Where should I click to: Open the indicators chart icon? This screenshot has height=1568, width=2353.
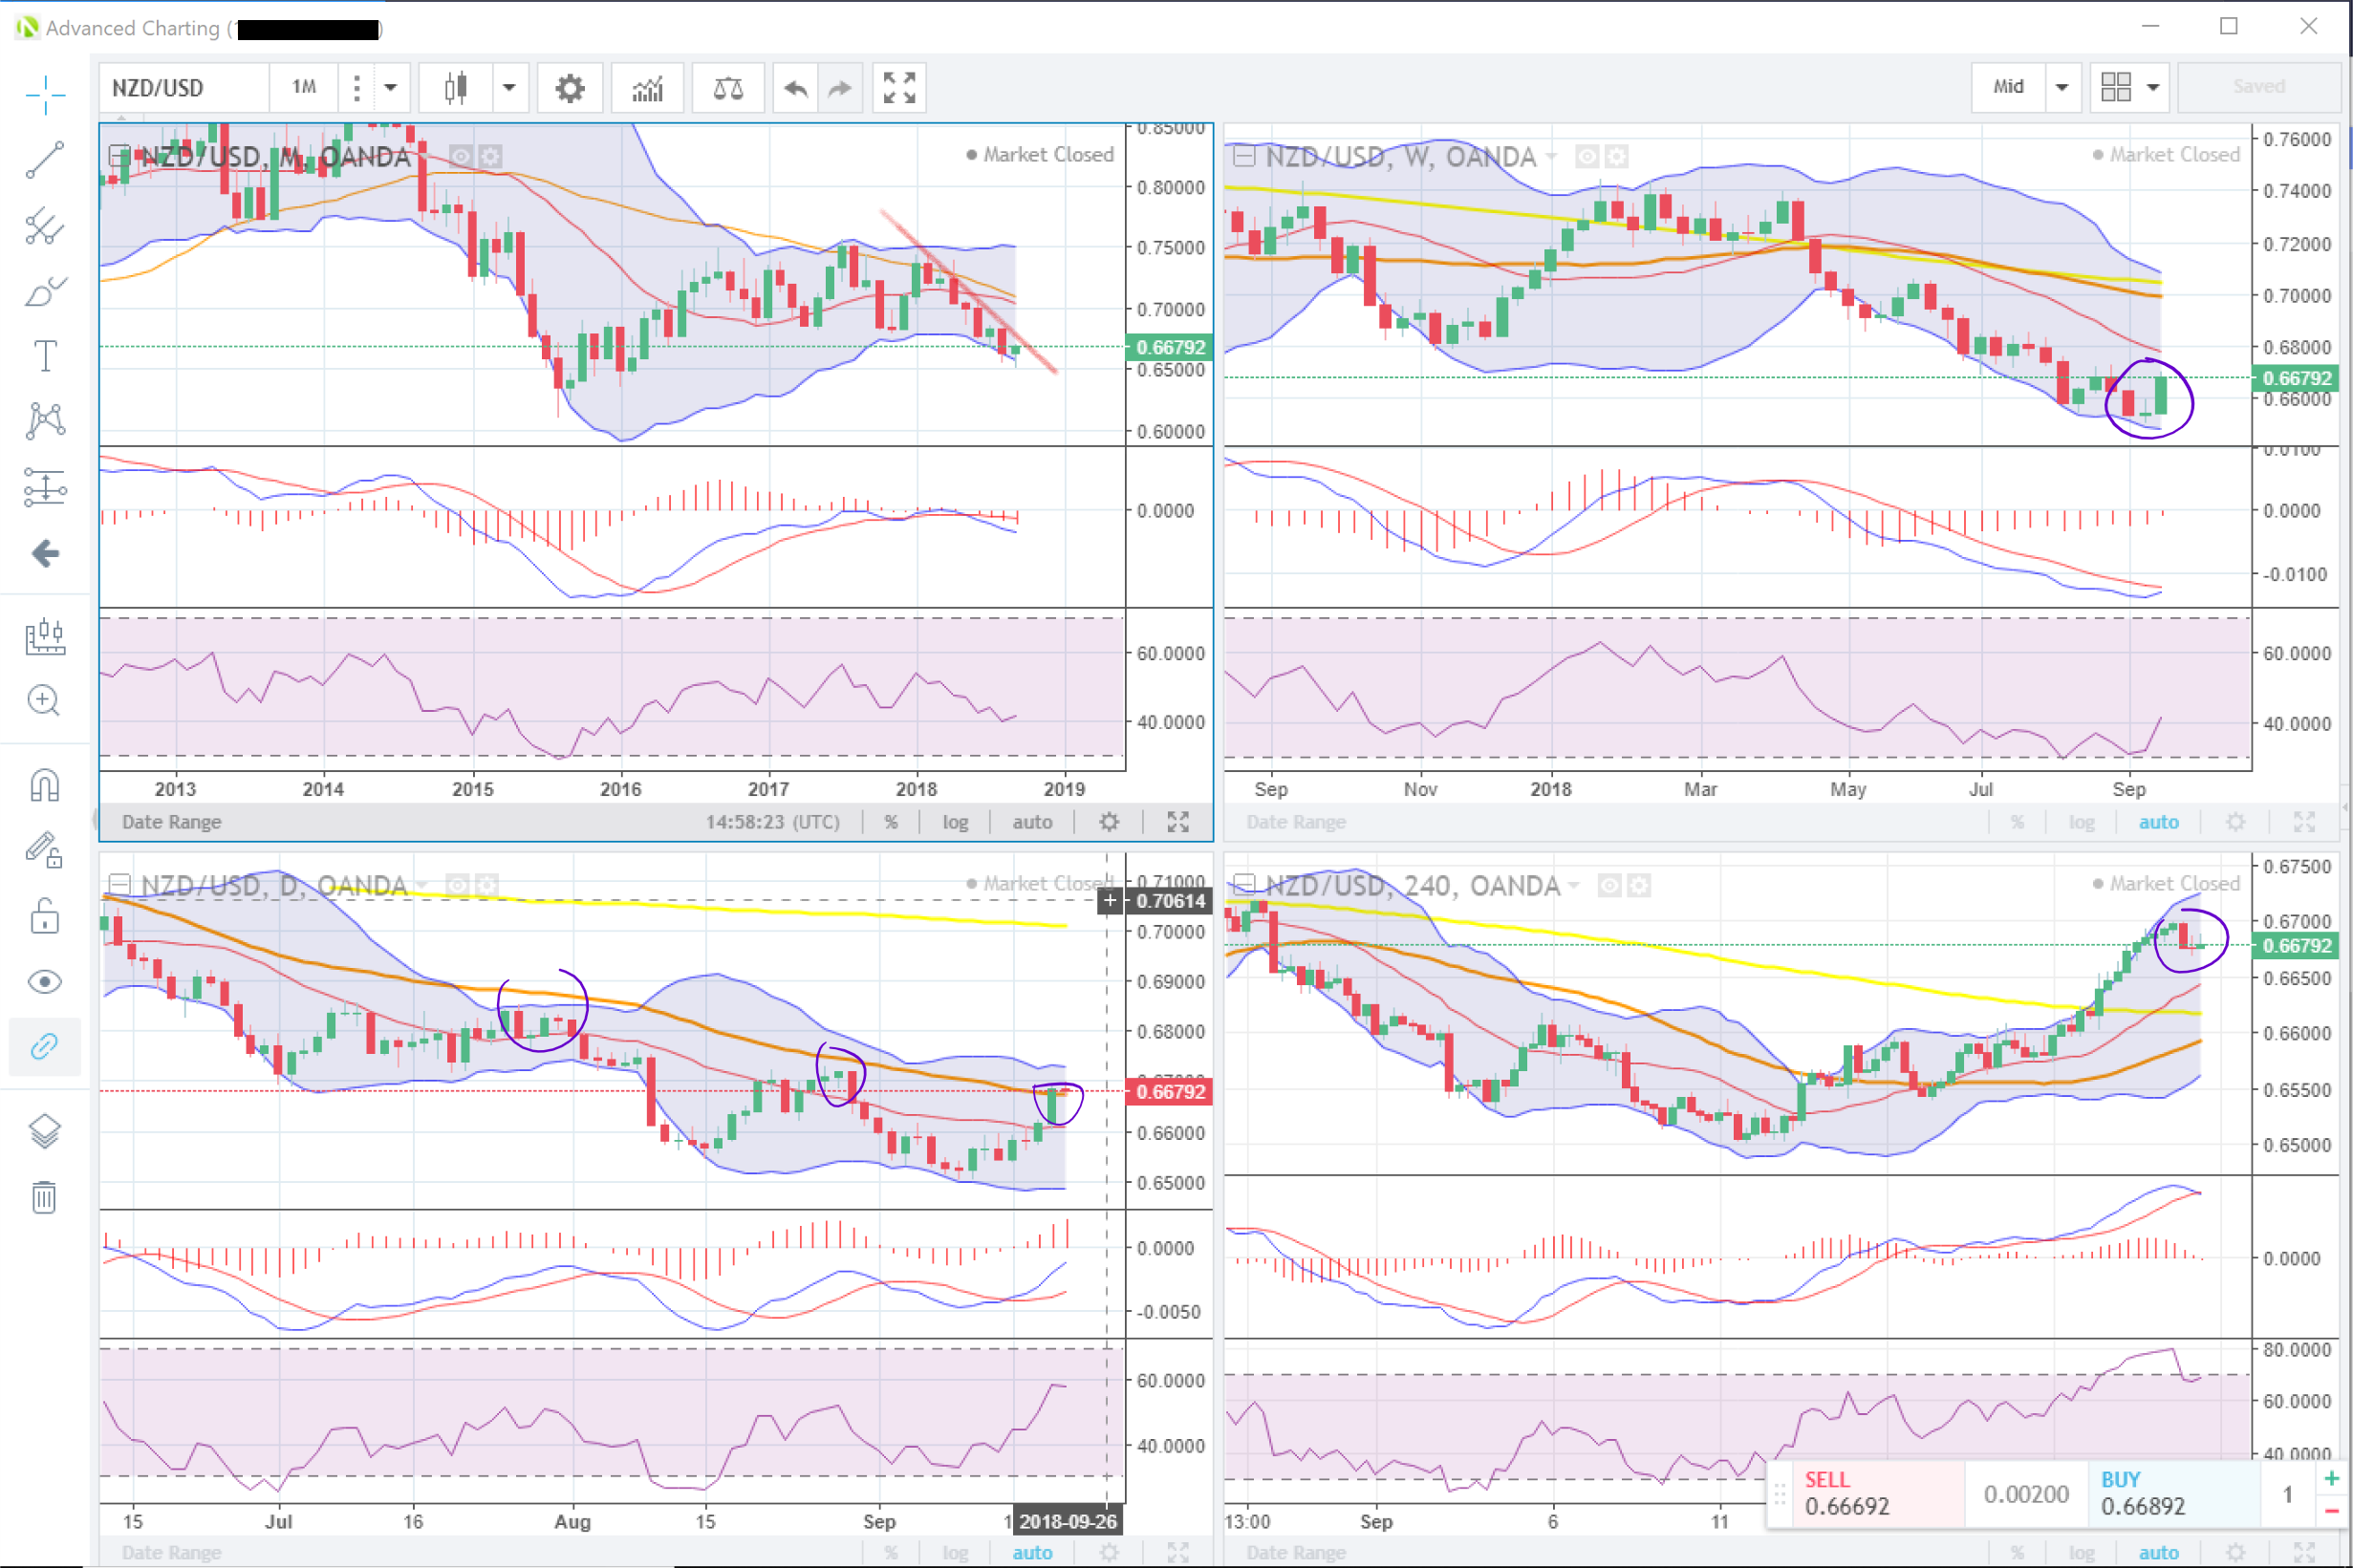pyautogui.click(x=647, y=88)
